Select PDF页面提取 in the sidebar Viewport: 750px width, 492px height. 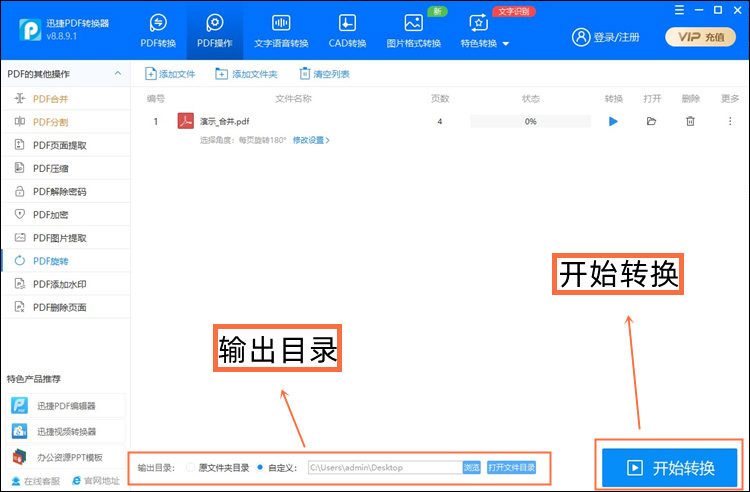click(x=66, y=145)
